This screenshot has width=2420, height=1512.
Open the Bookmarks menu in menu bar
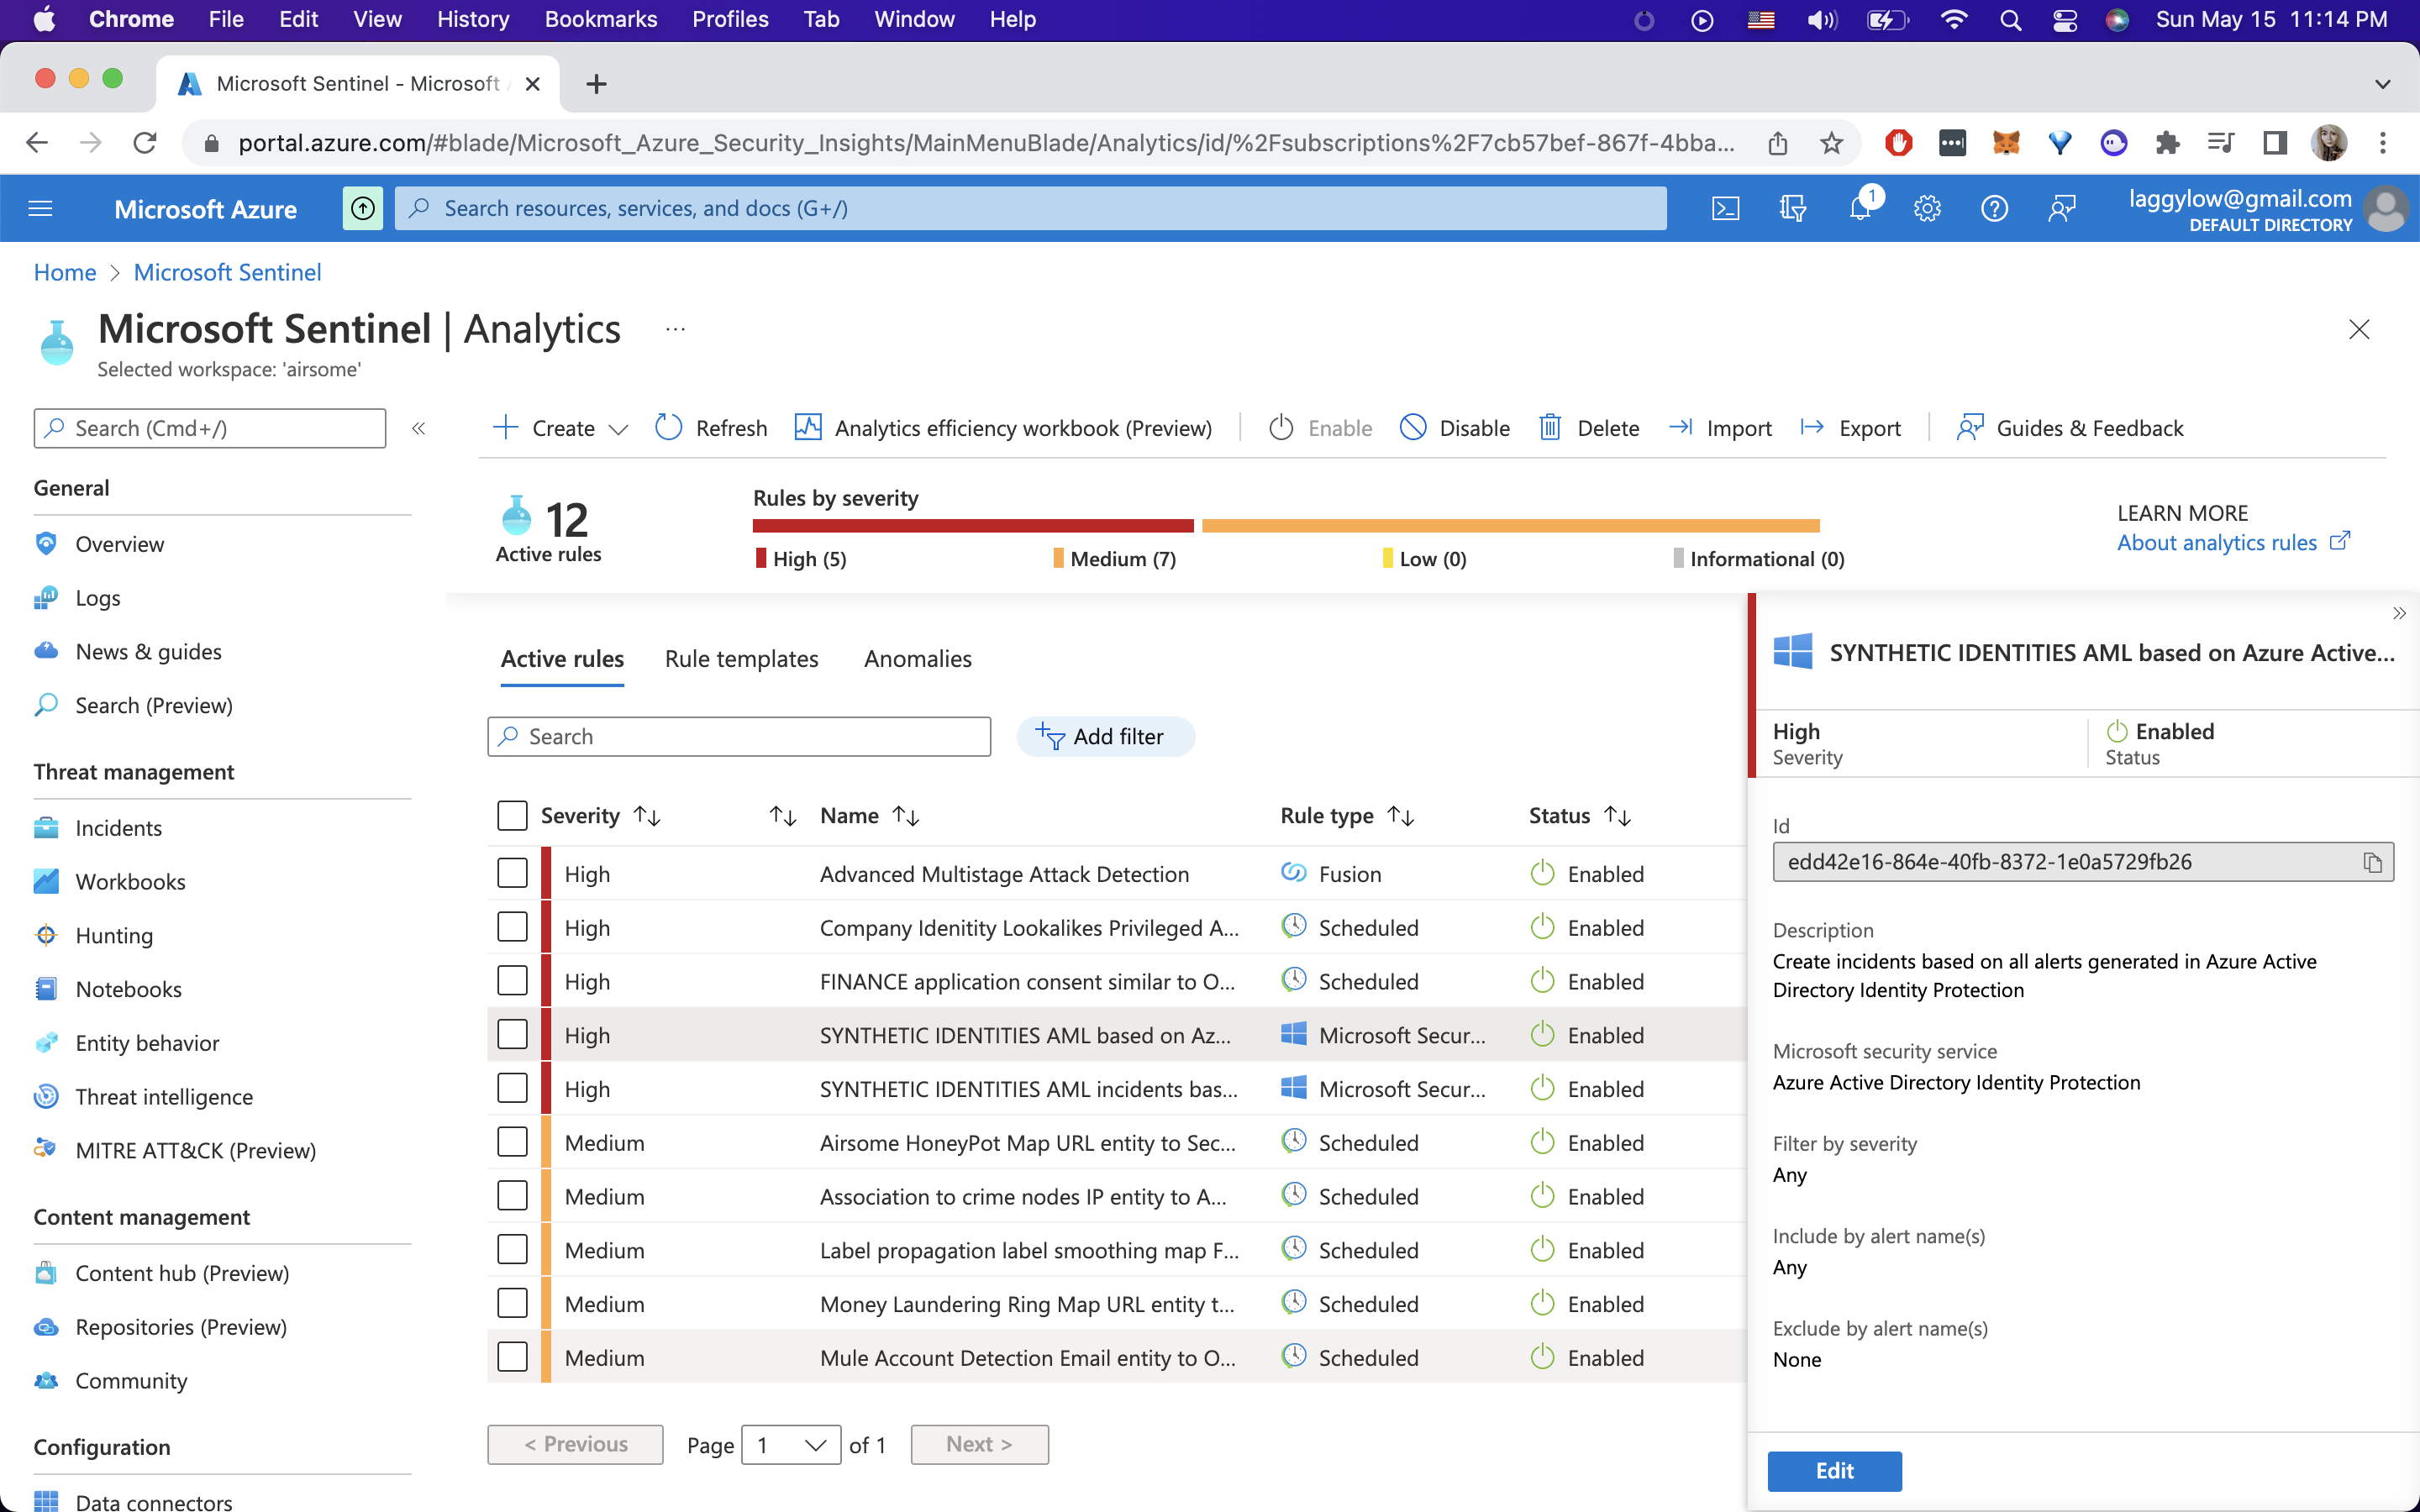(x=600, y=19)
